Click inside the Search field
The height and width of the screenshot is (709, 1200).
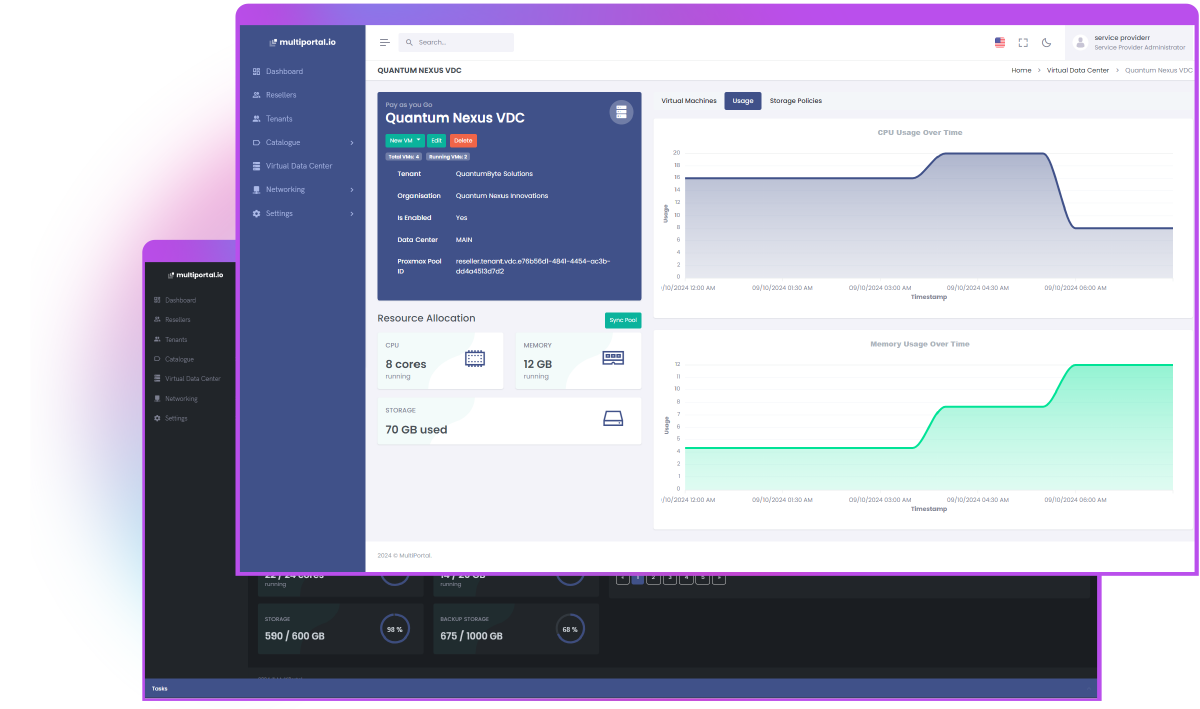coord(455,42)
